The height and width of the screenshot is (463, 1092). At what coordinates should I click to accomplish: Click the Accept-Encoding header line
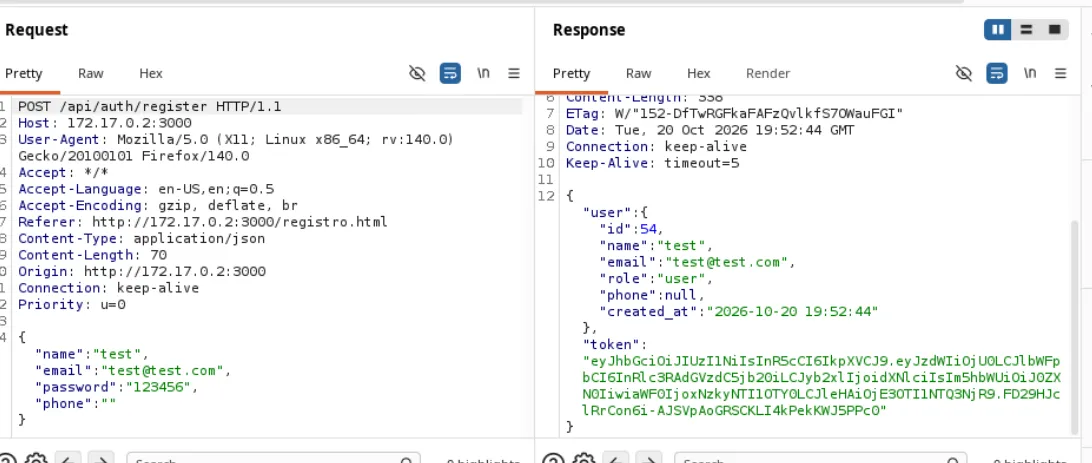pyautogui.click(x=158, y=206)
